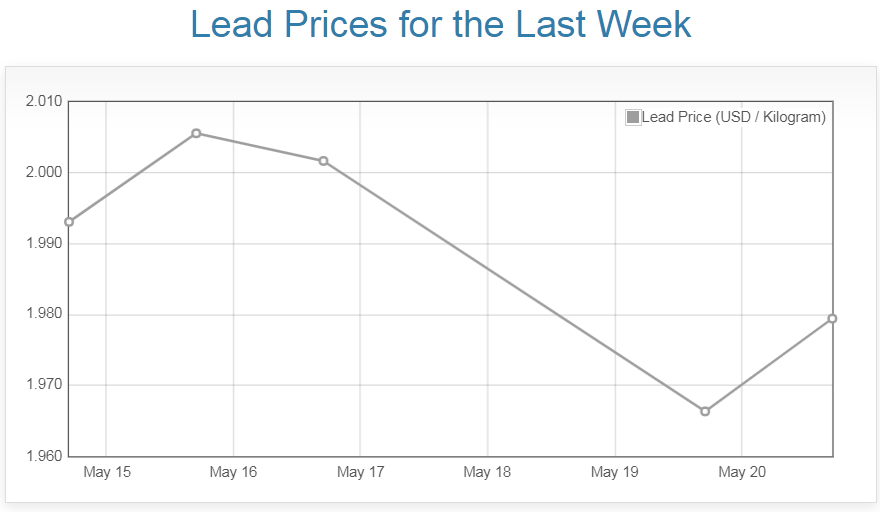Toggle the 'Lead Price (USD / Kilogram)' legend label
This screenshot has height=512, width=880.
point(733,117)
